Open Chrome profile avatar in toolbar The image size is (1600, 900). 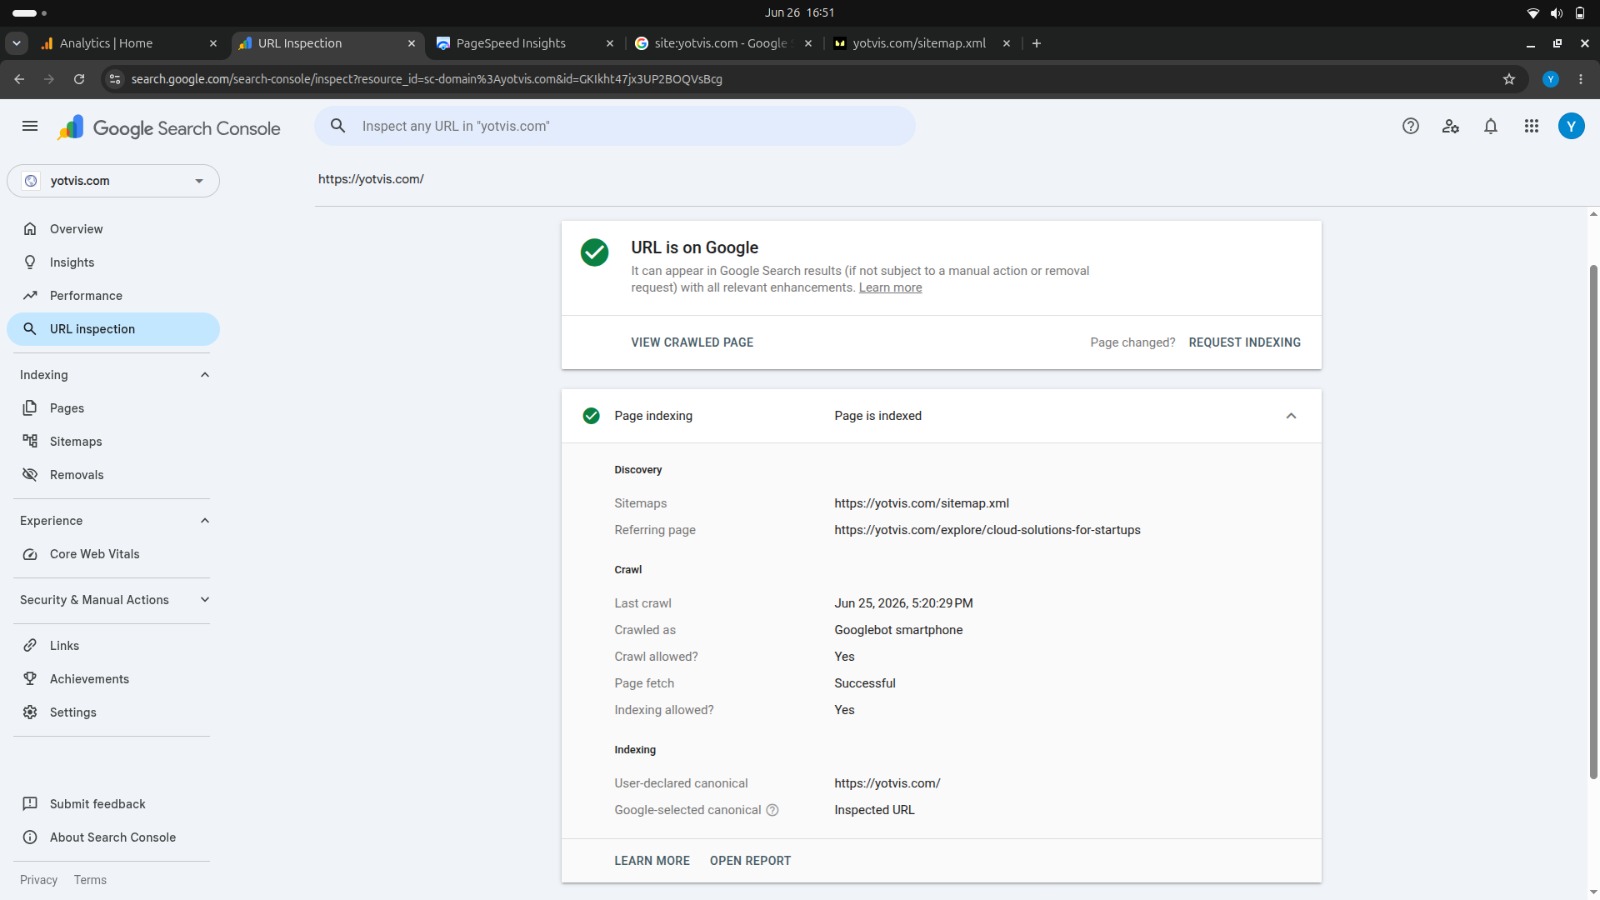pos(1550,79)
